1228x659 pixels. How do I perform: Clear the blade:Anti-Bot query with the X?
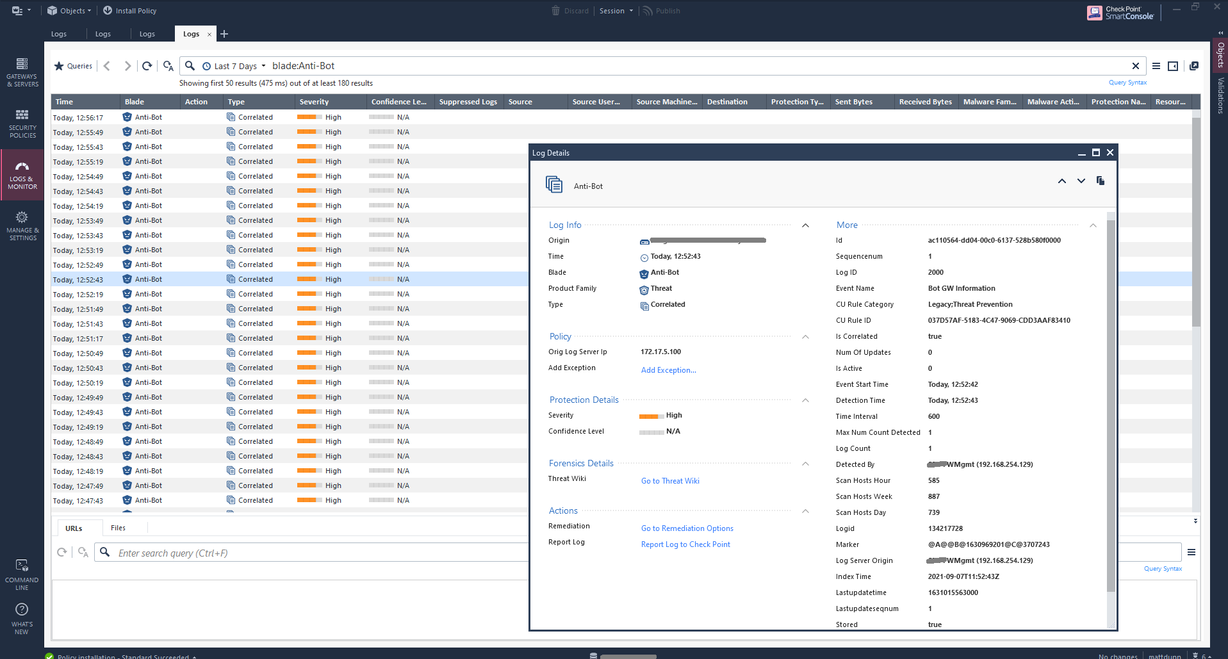[1135, 66]
